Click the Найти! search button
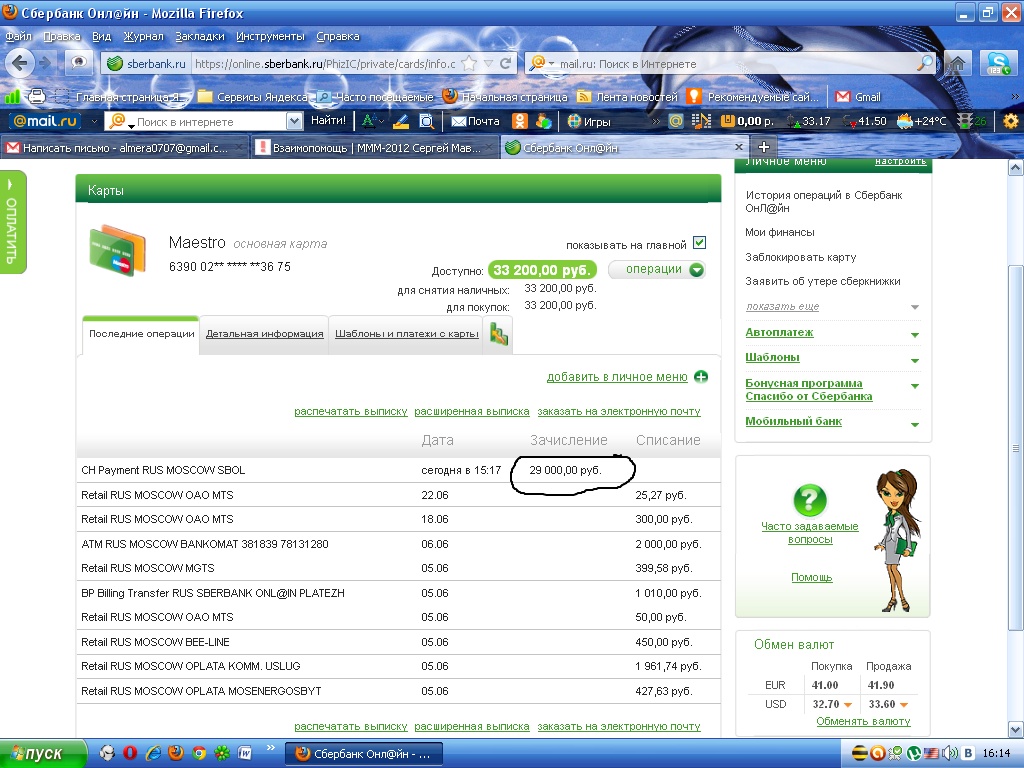Viewport: 1024px width, 768px height. click(x=328, y=121)
